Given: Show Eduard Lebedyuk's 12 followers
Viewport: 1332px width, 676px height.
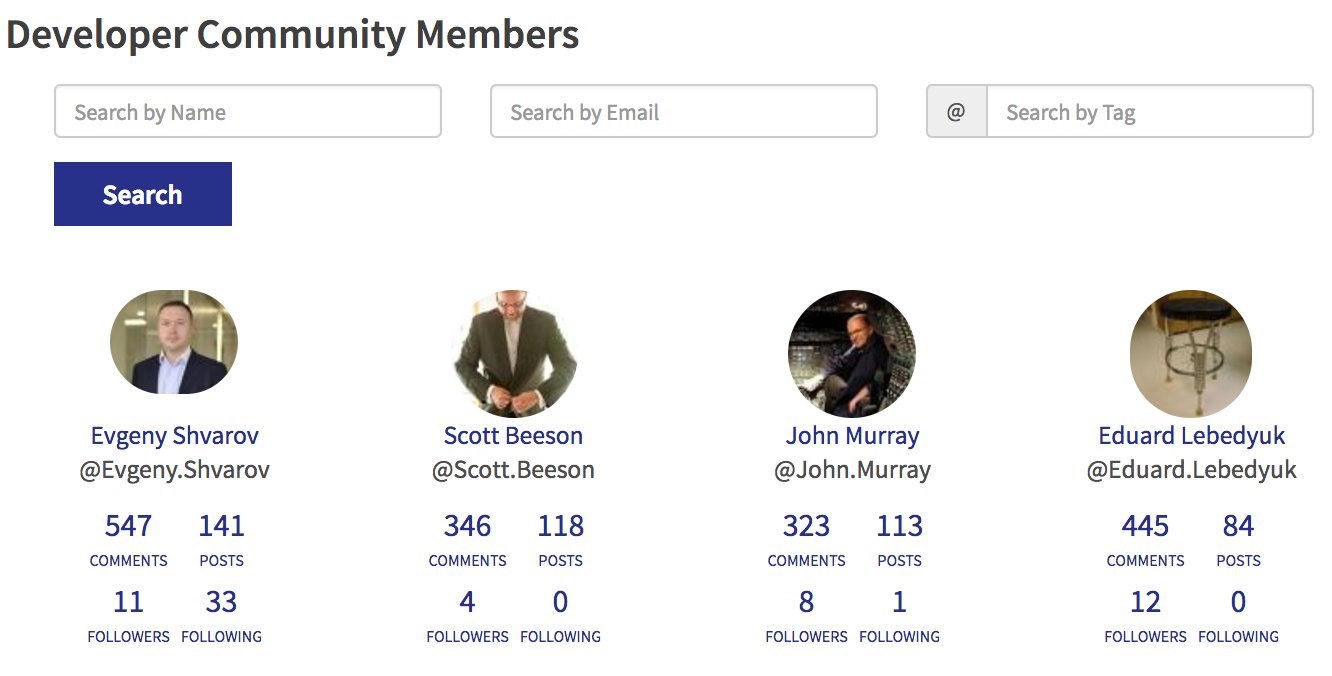Looking at the screenshot, I should coord(1145,602).
